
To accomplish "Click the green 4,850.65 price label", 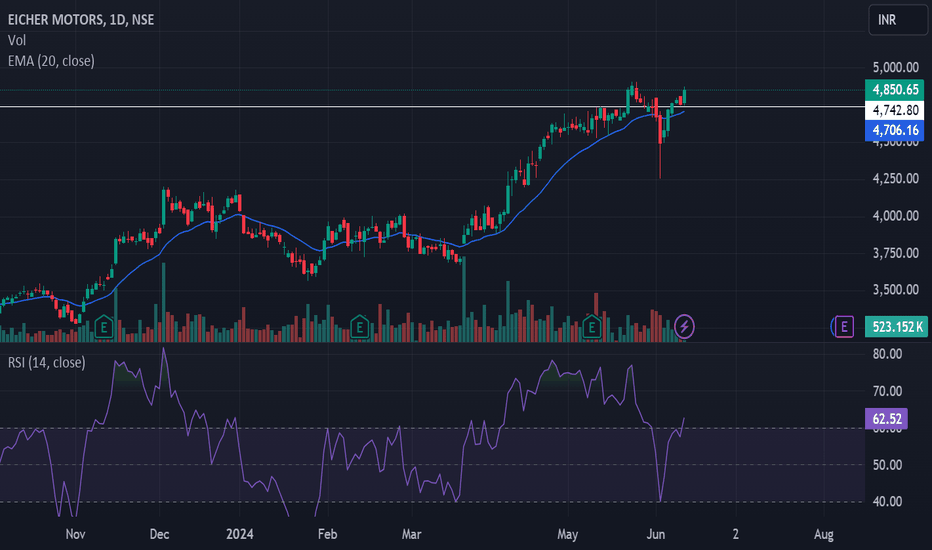I will point(895,90).
